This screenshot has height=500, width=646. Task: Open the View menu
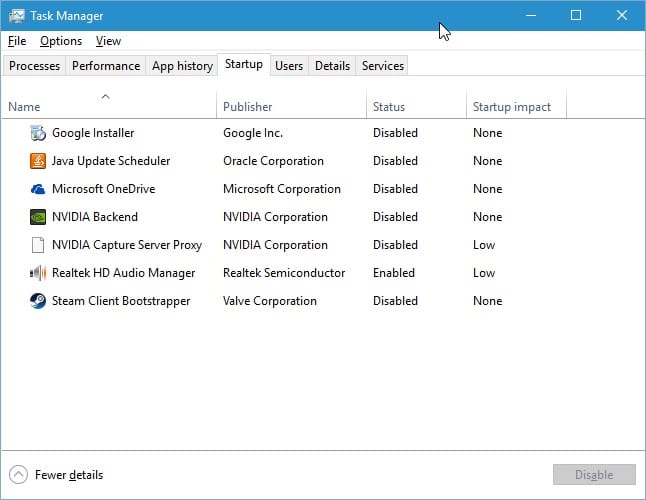click(x=108, y=41)
